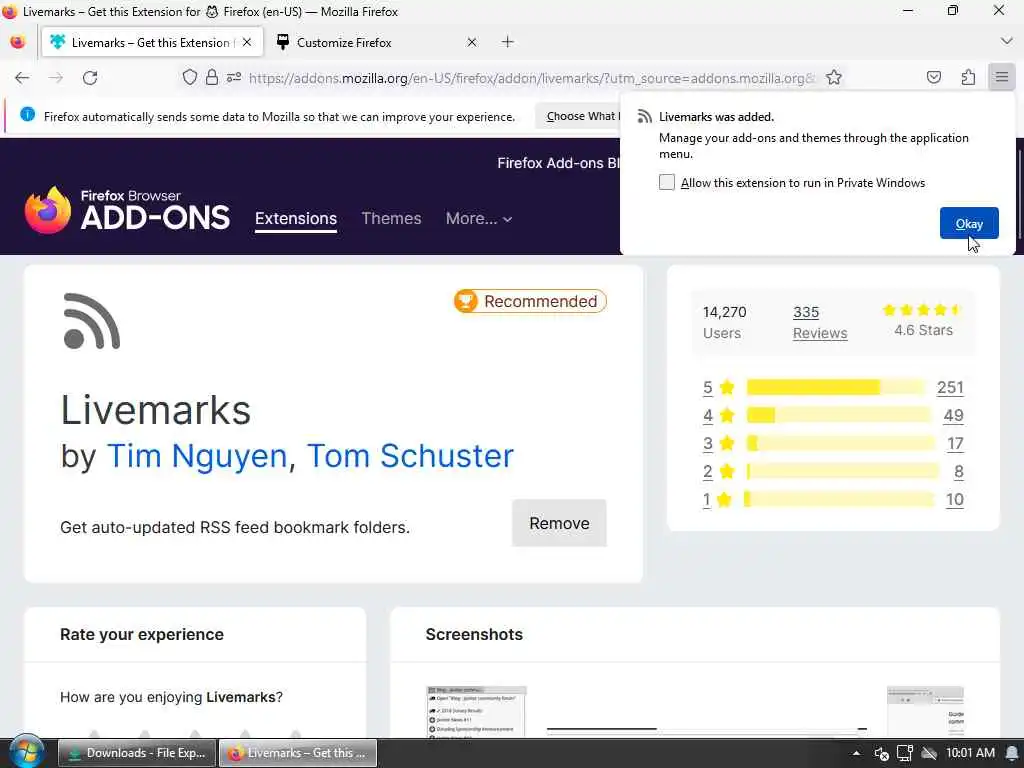Click the info icon in notification bar
The width and height of the screenshot is (1024, 768).
pos(27,114)
